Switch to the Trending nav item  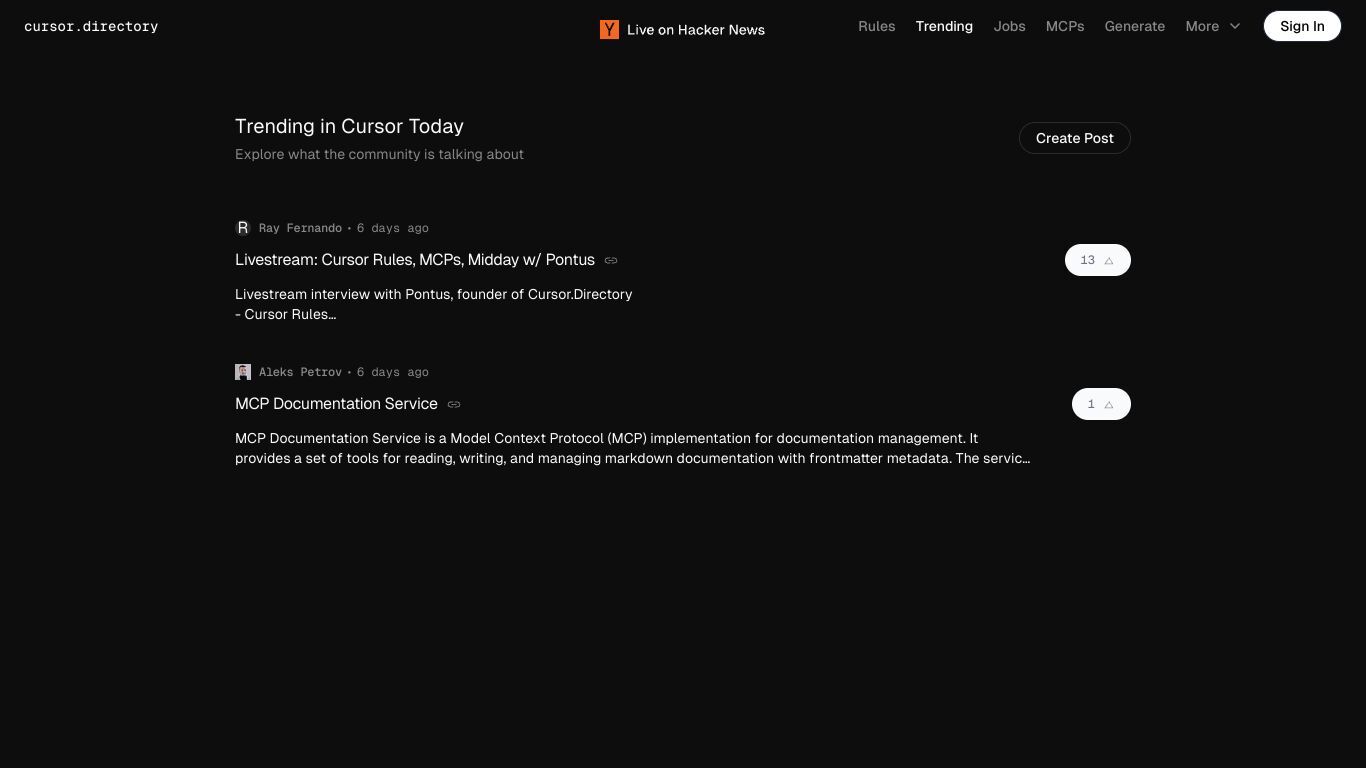tap(944, 26)
